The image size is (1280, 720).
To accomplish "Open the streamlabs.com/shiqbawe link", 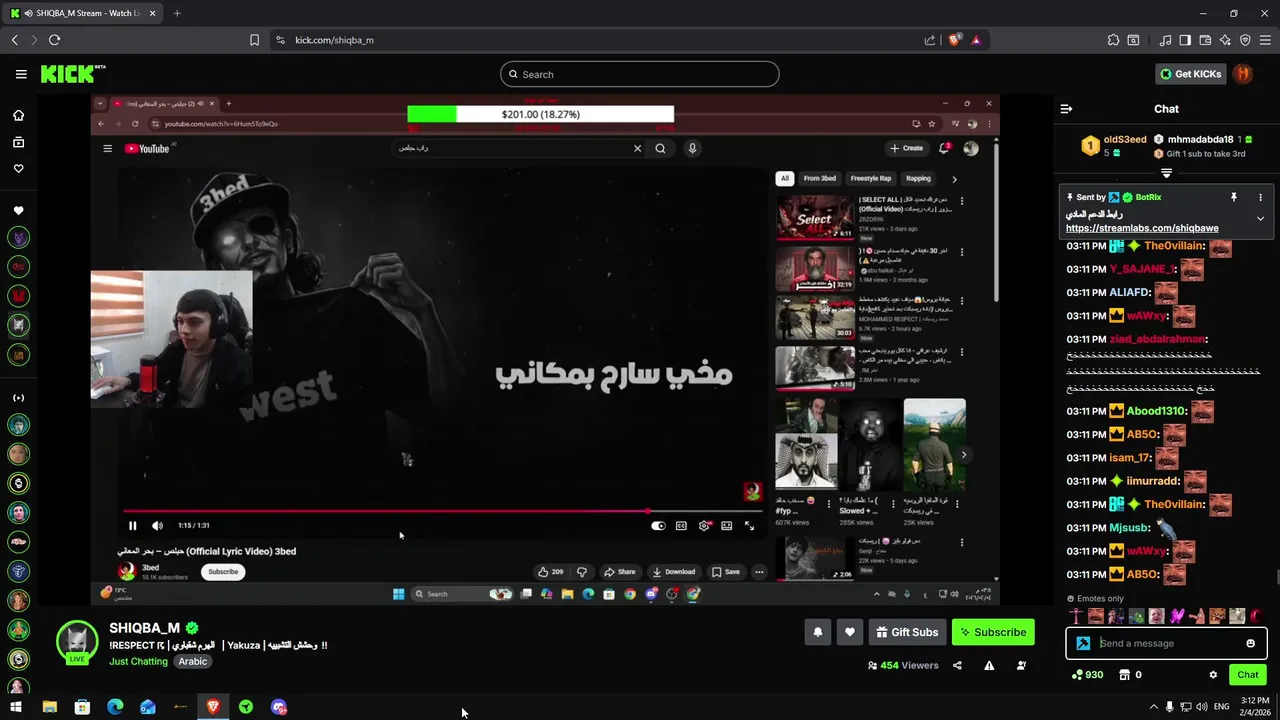I will point(1142,228).
